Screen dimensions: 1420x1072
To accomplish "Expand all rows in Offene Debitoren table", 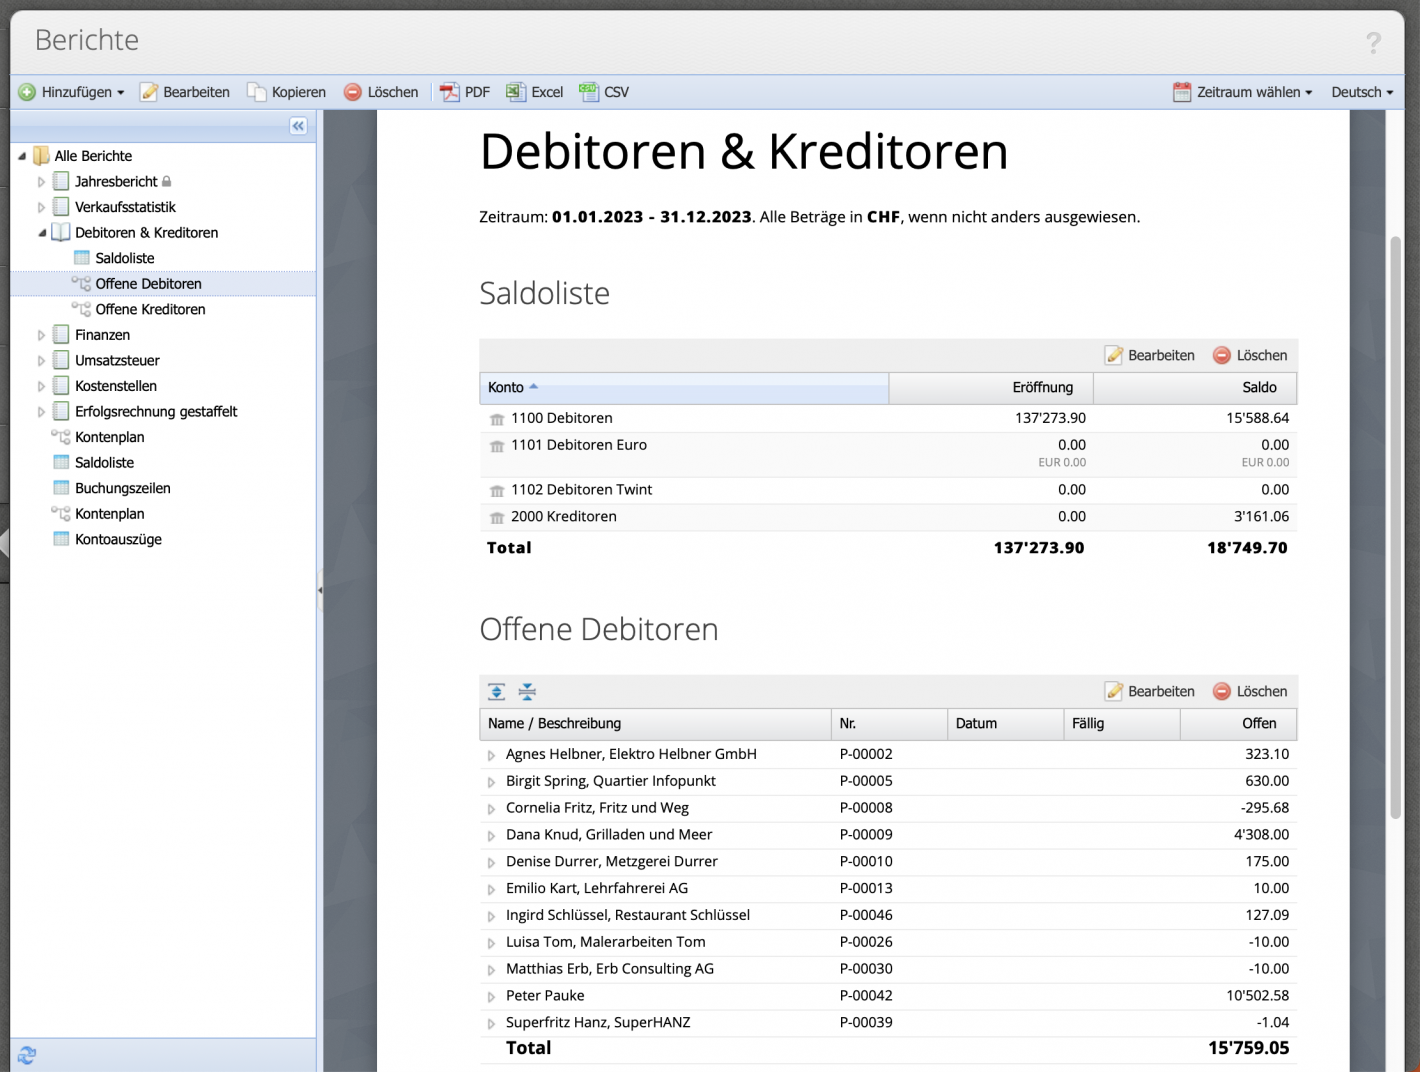I will click(x=494, y=691).
